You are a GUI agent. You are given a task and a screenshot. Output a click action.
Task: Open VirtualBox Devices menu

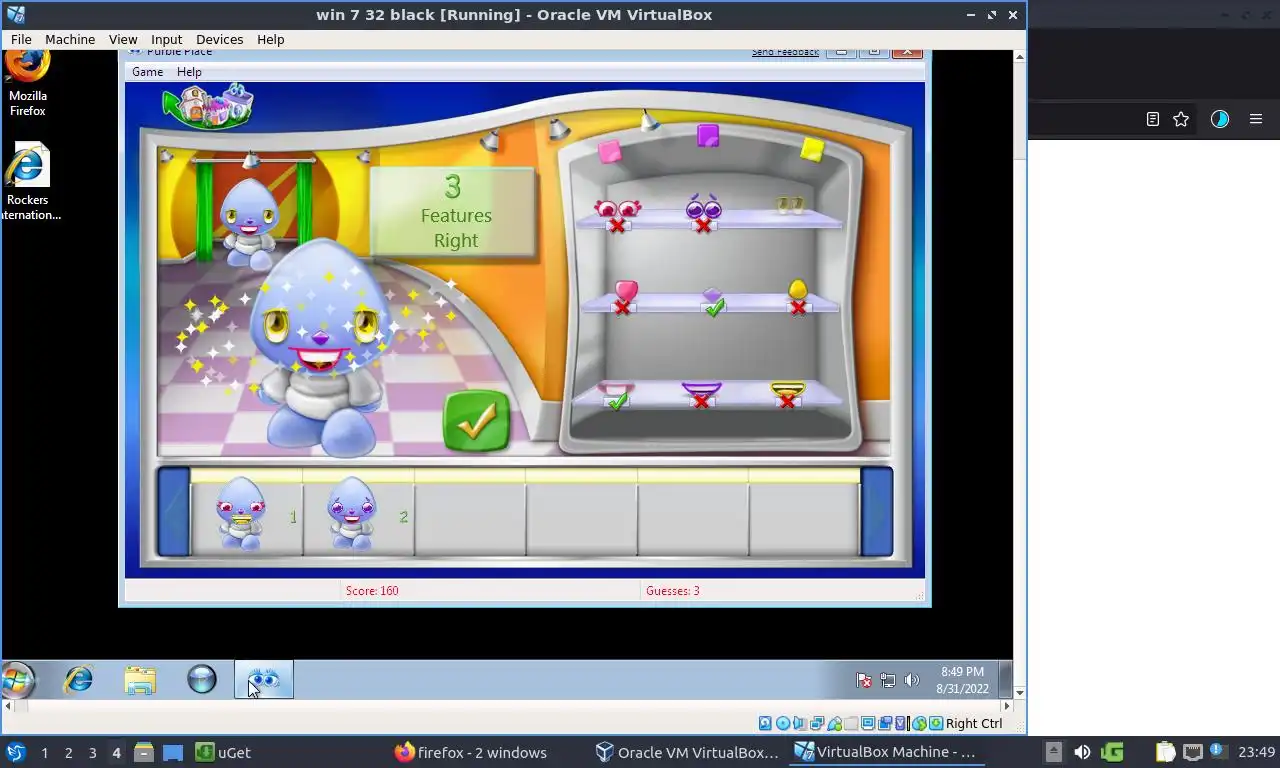click(x=219, y=39)
